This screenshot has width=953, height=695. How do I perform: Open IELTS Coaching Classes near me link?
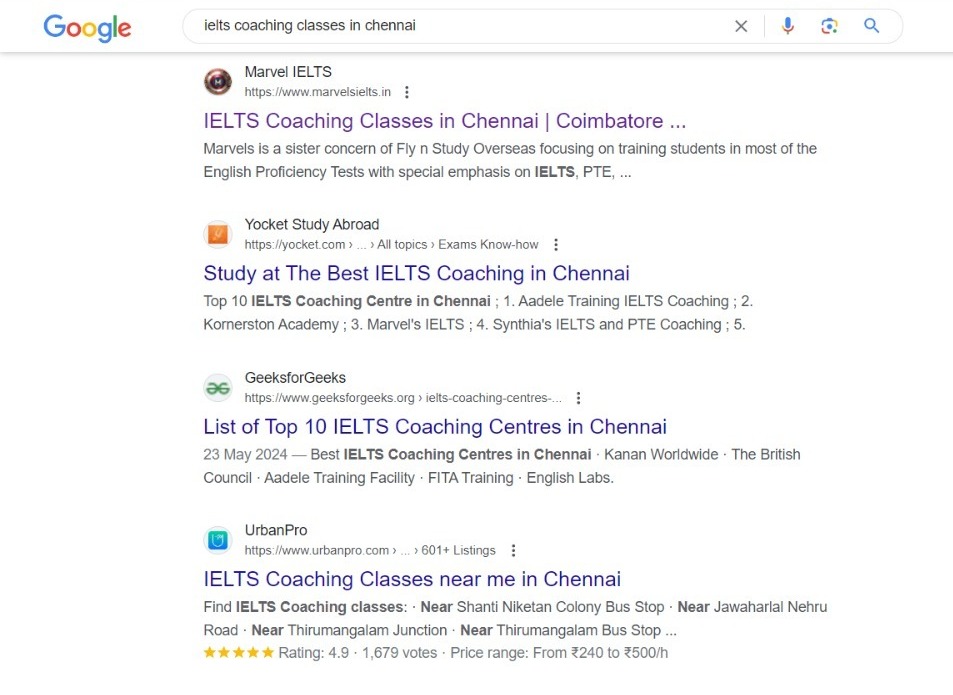412,579
